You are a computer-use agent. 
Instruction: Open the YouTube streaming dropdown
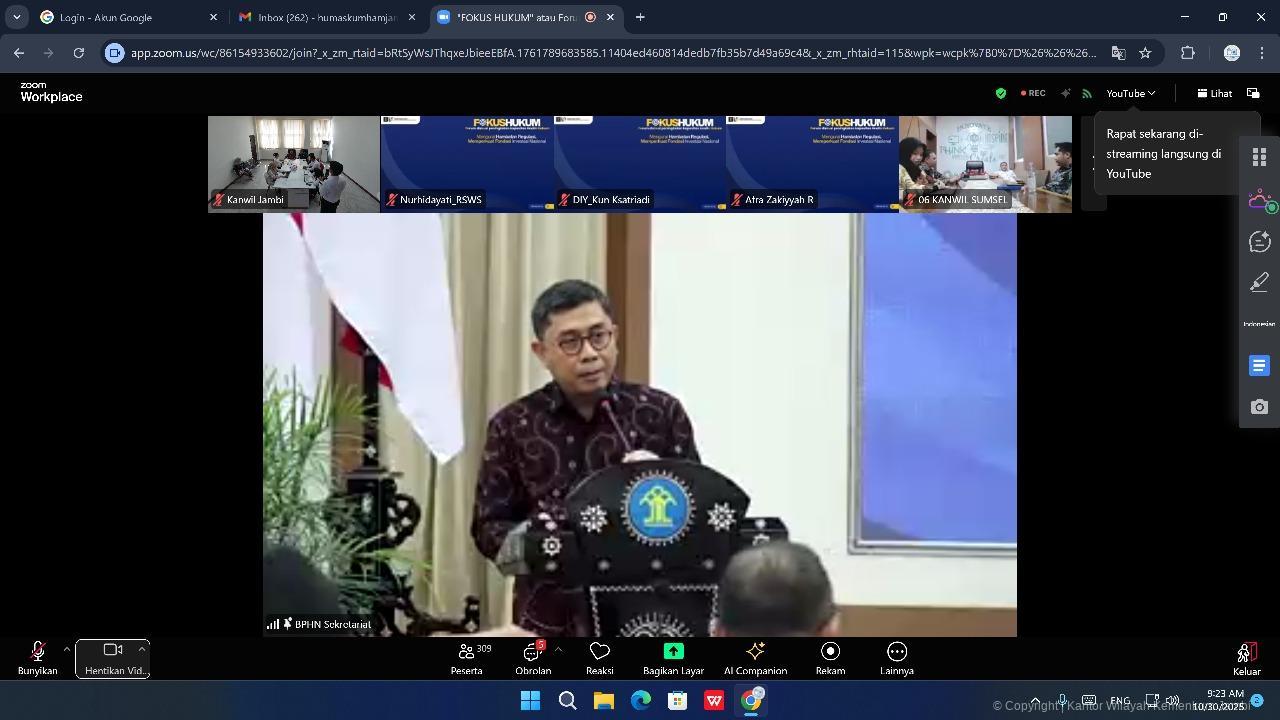point(1129,93)
